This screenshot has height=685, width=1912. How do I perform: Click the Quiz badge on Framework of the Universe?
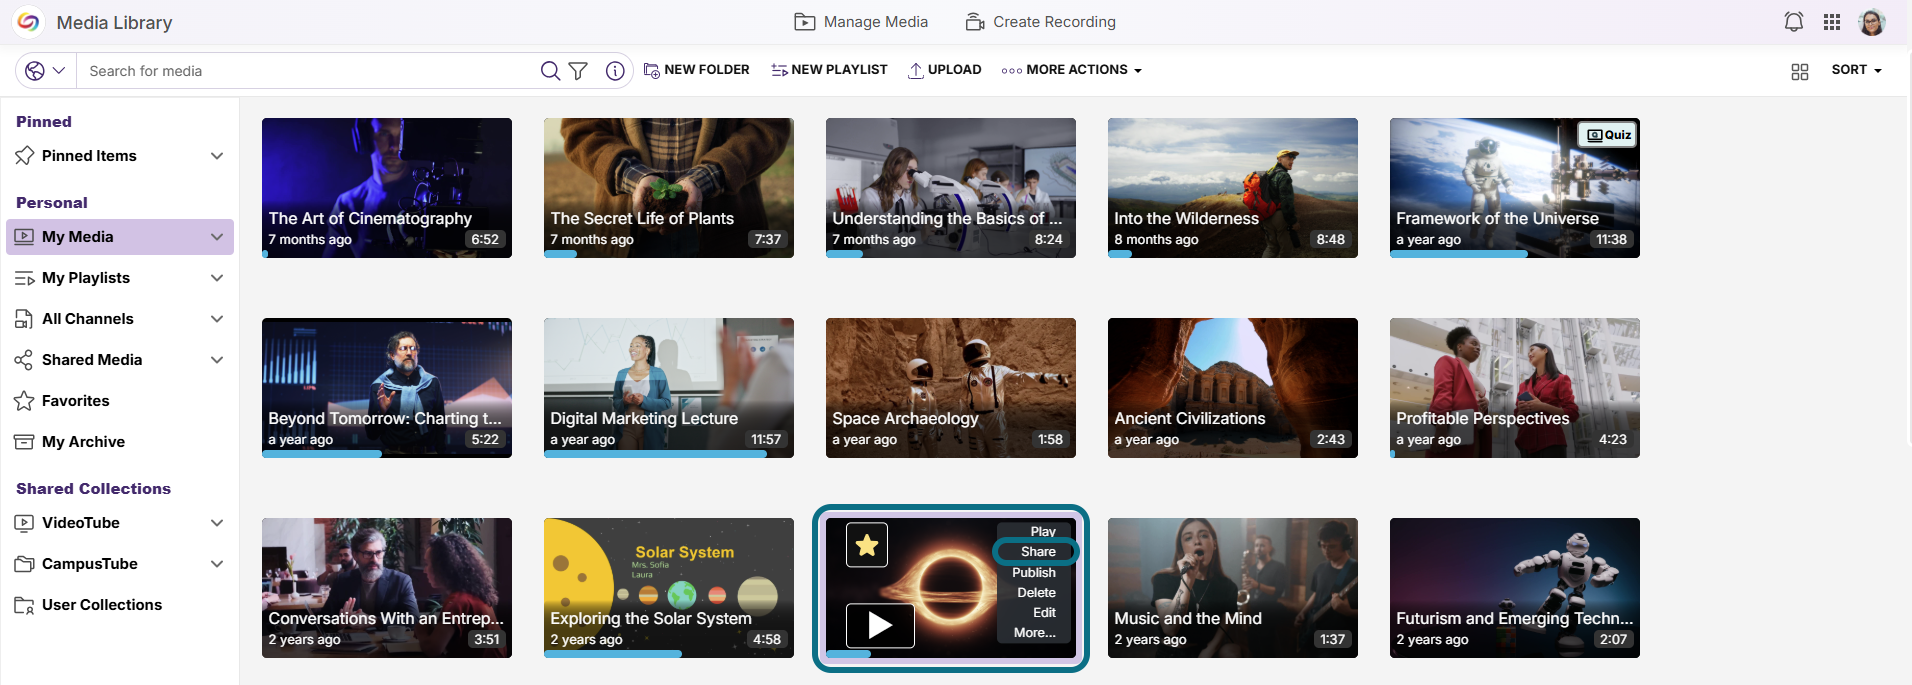click(x=1608, y=135)
